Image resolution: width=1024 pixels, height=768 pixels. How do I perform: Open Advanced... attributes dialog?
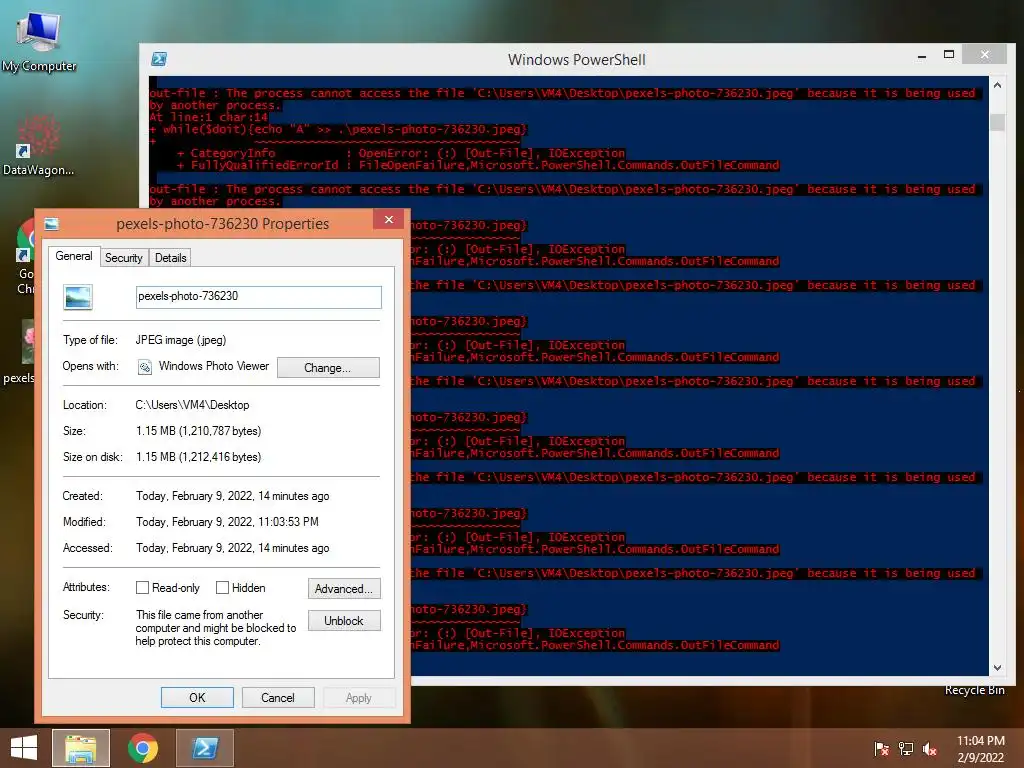coord(344,589)
